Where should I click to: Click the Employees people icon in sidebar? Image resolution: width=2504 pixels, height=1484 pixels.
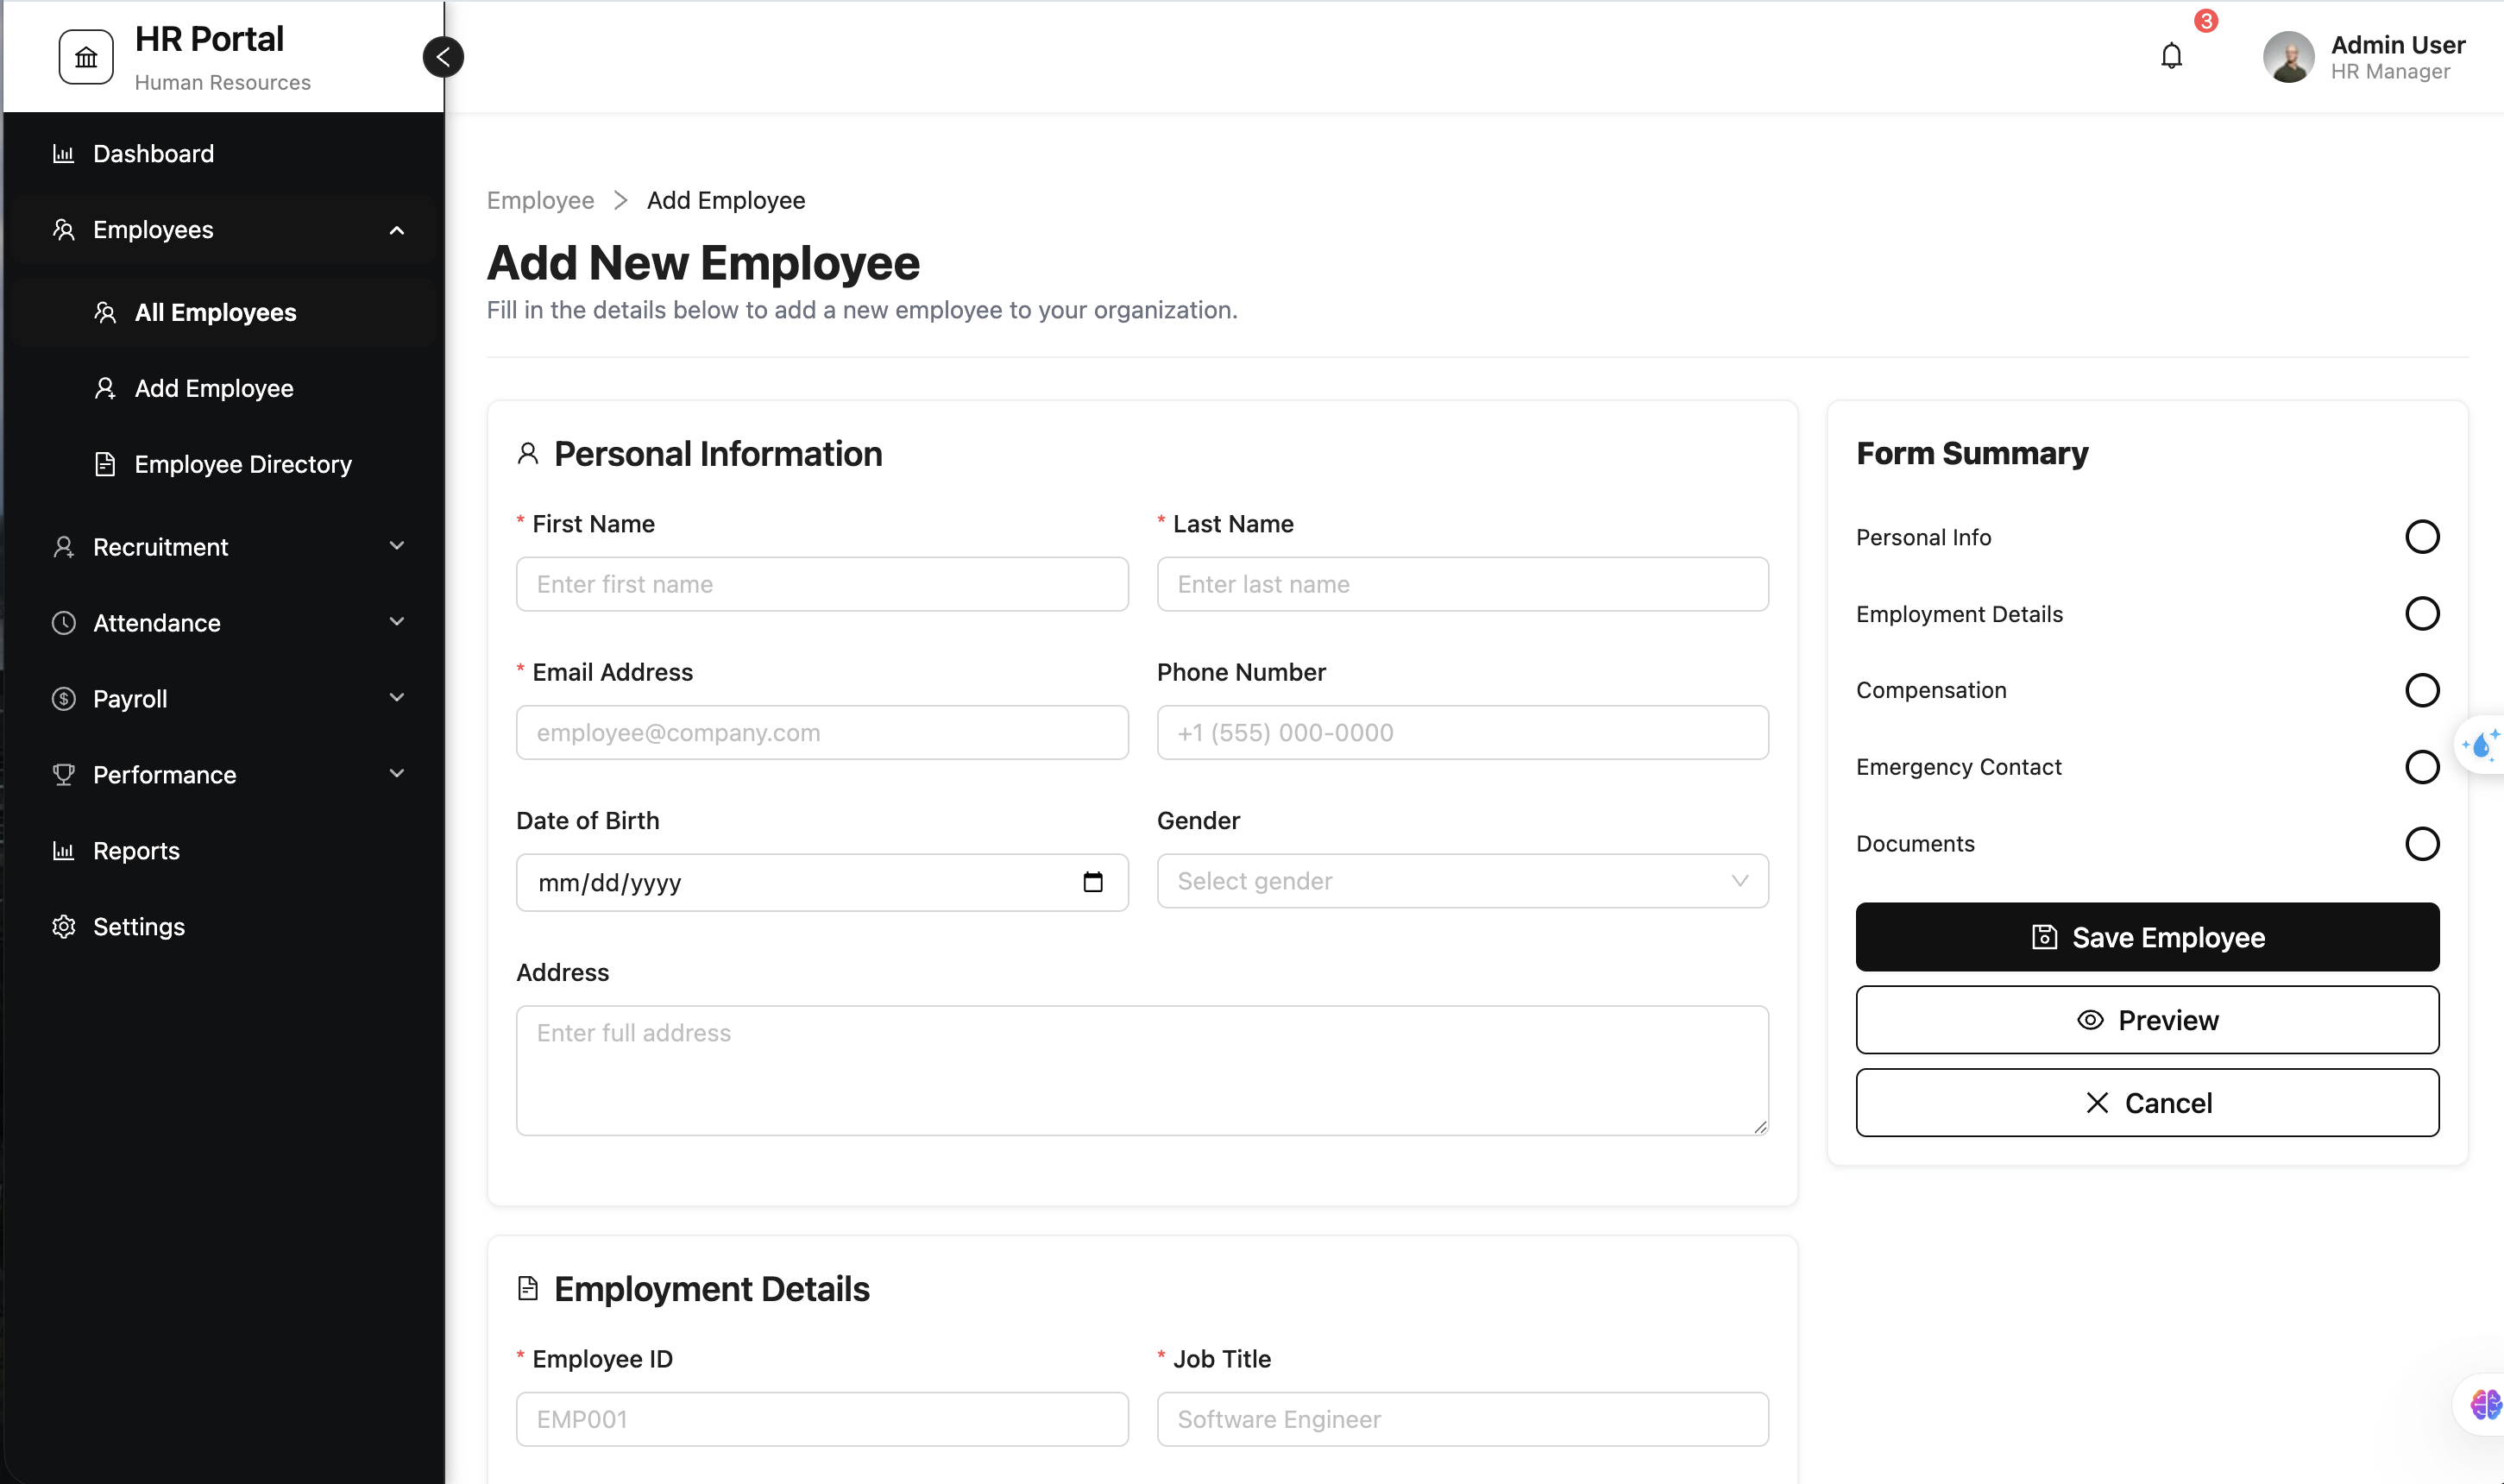click(x=64, y=230)
